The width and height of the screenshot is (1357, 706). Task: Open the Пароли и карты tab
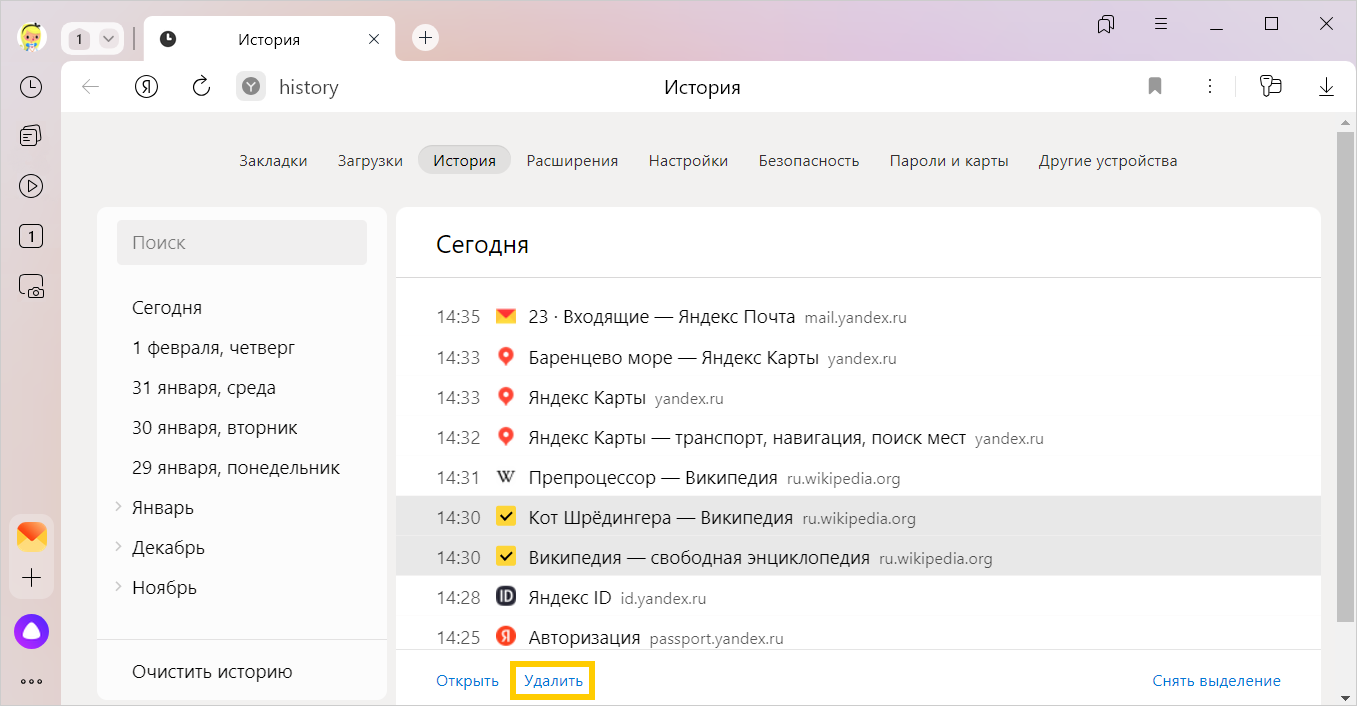[949, 160]
